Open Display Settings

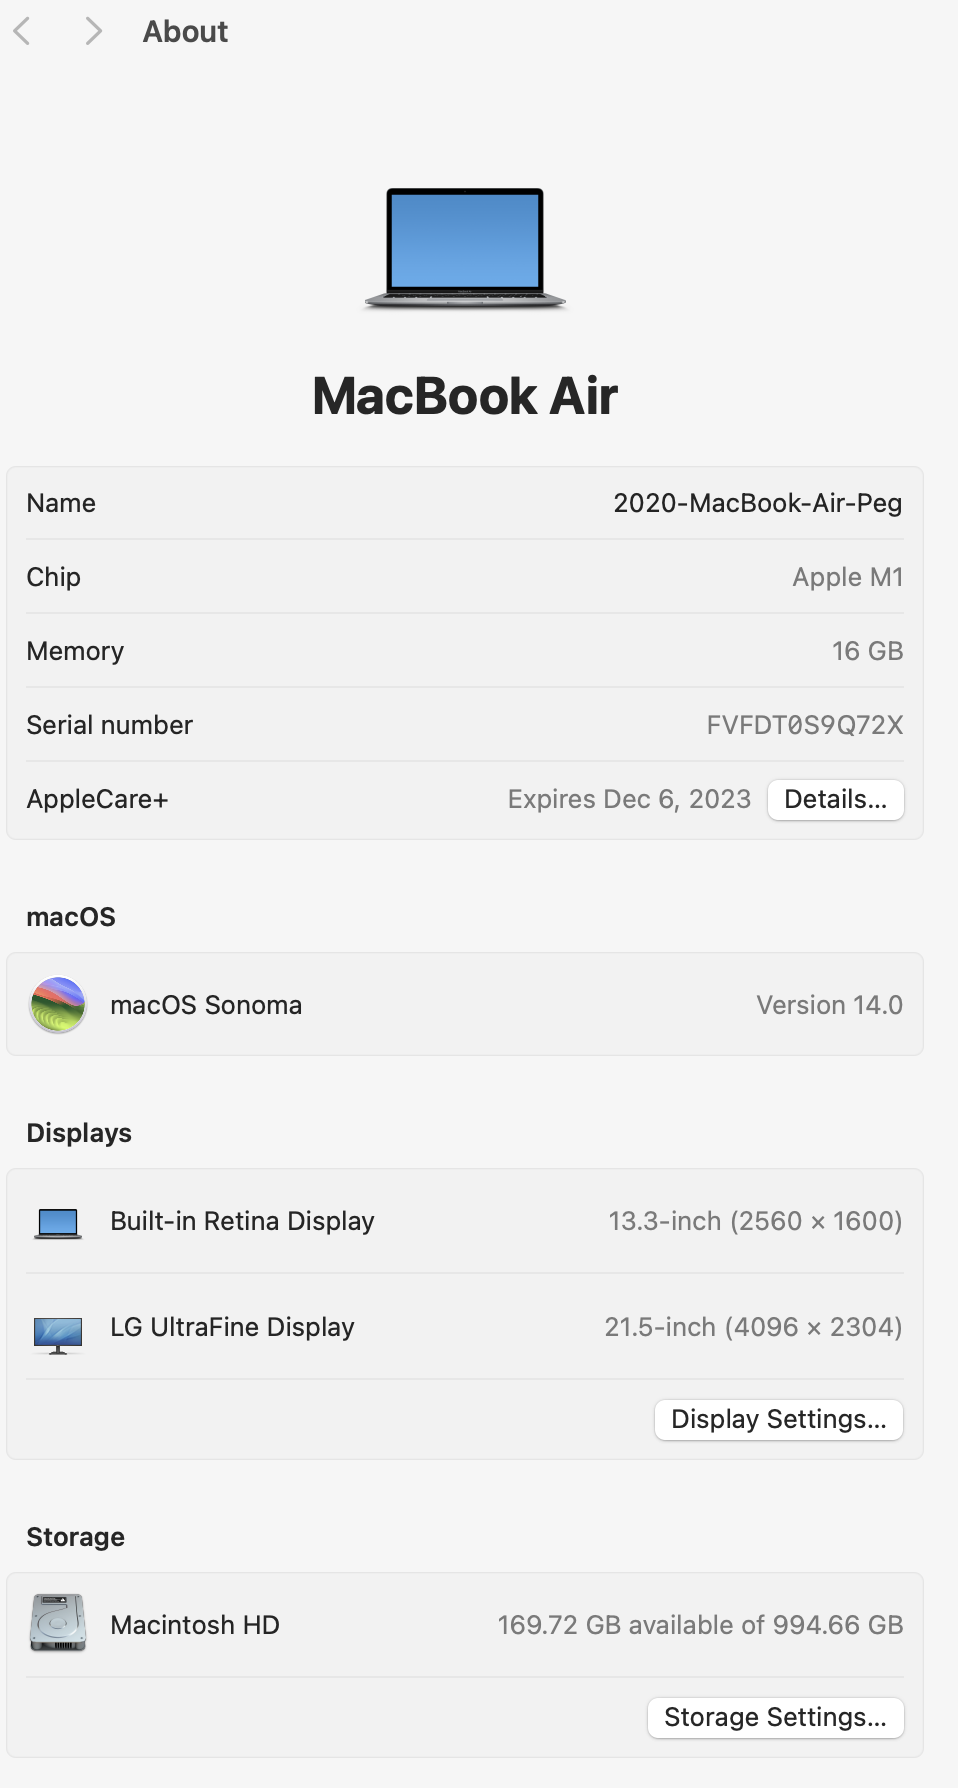click(779, 1420)
